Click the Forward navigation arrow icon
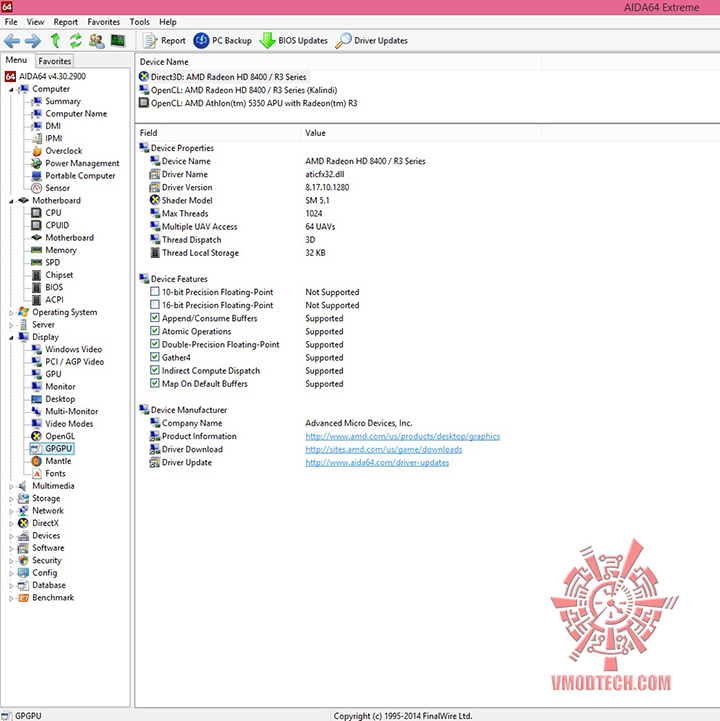 [x=33, y=41]
